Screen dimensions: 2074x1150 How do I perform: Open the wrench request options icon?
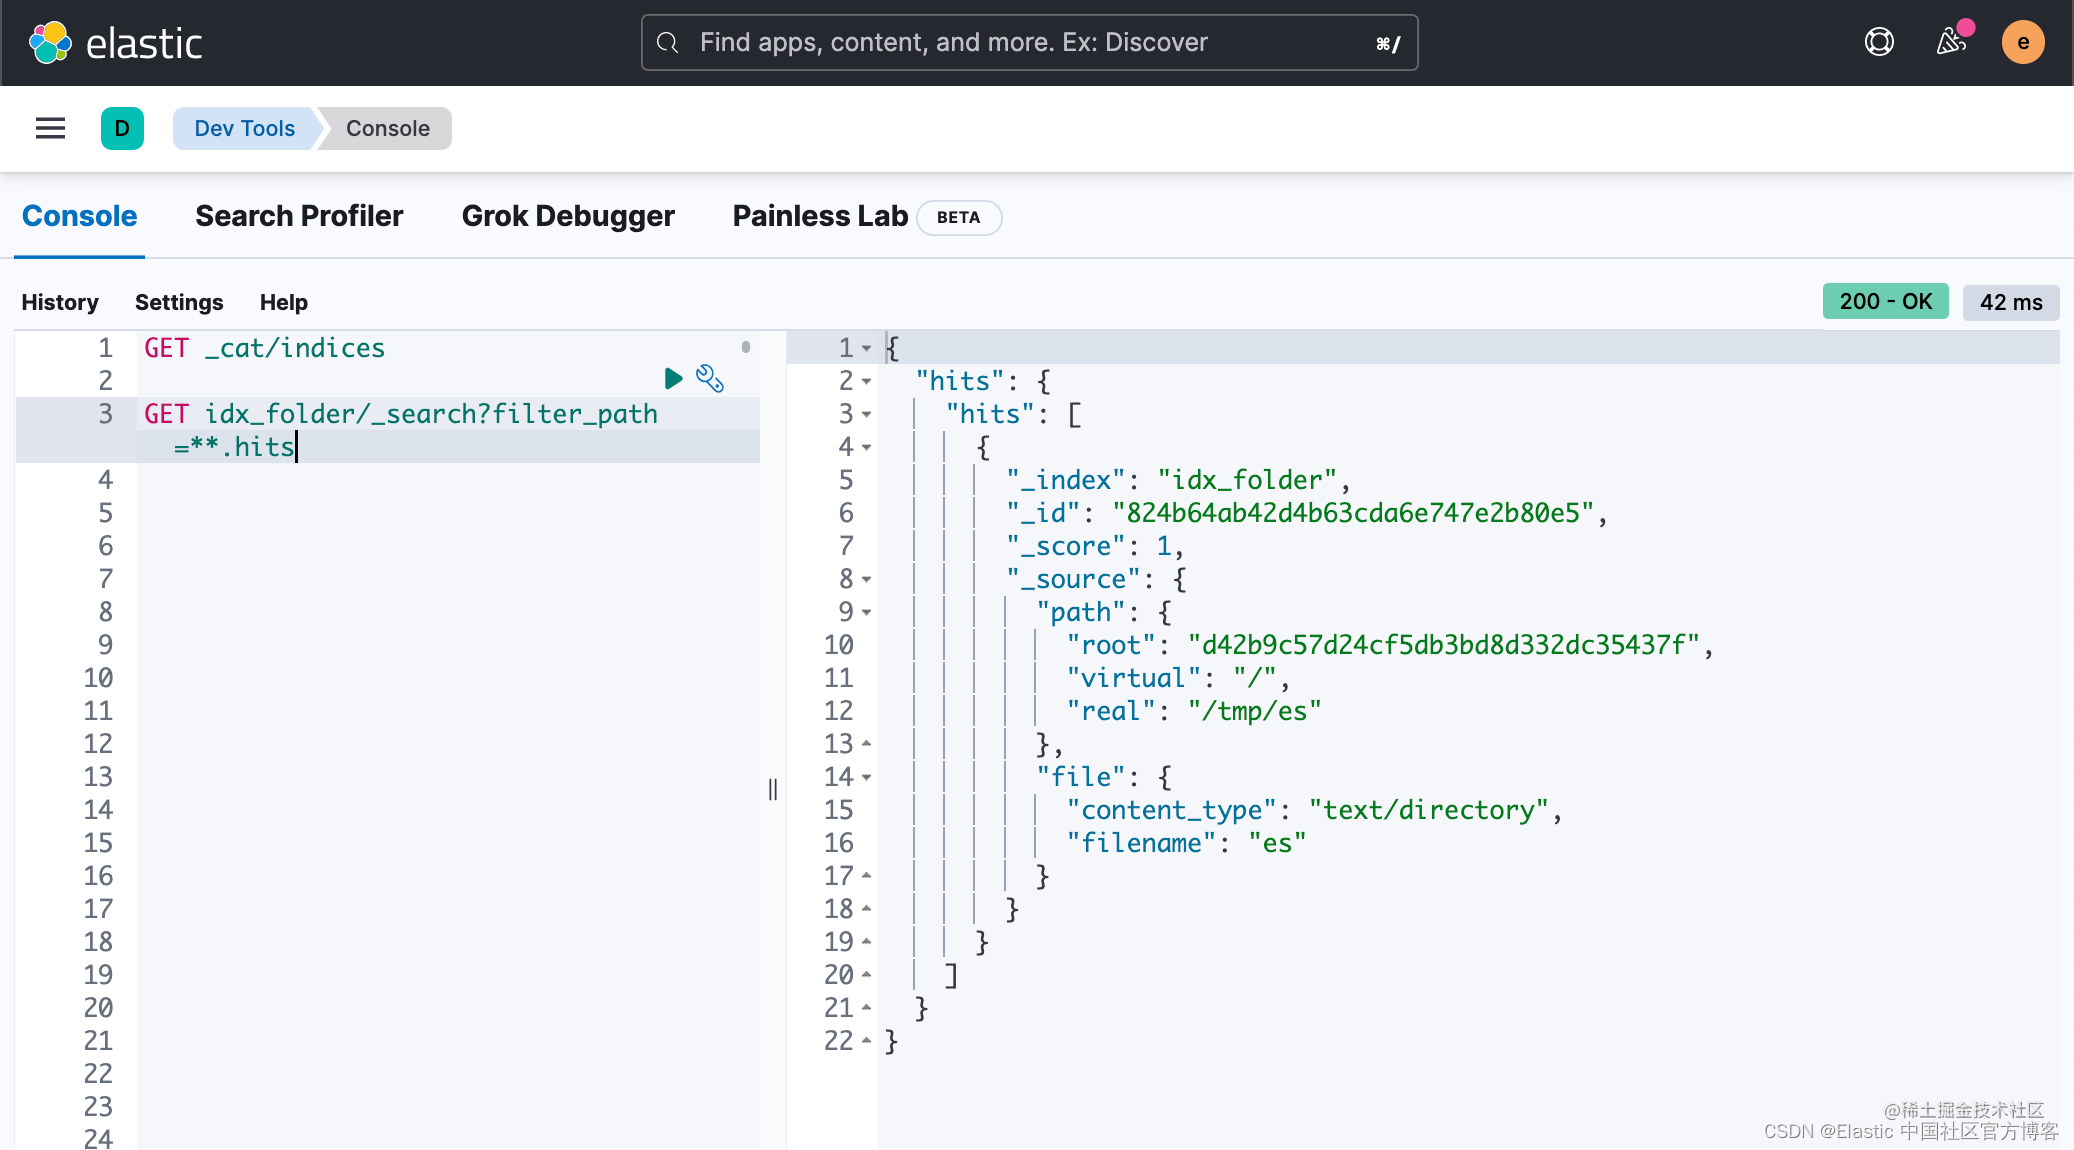pyautogui.click(x=710, y=379)
